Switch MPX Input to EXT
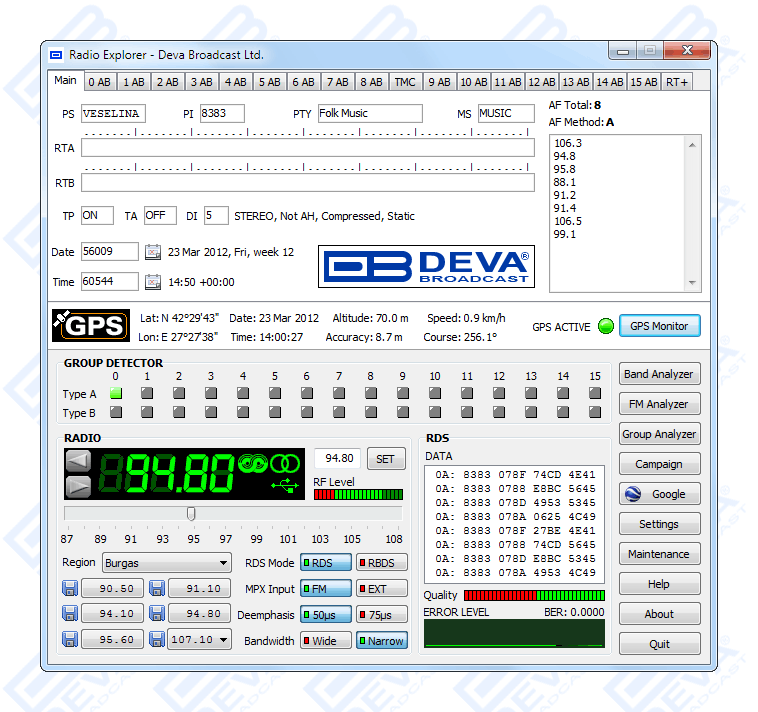The image size is (758, 712). point(382,589)
